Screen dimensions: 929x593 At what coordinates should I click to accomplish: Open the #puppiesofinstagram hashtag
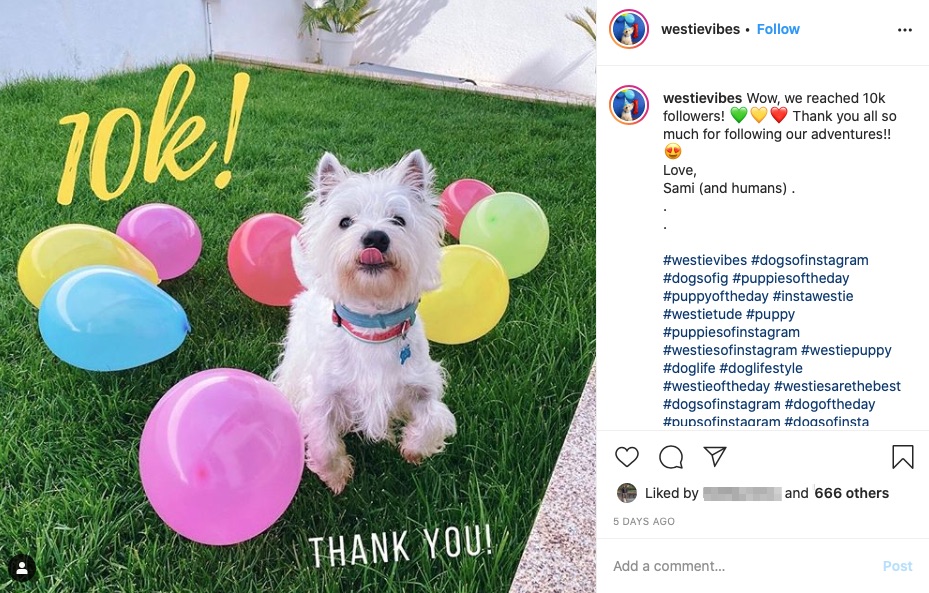tap(731, 332)
